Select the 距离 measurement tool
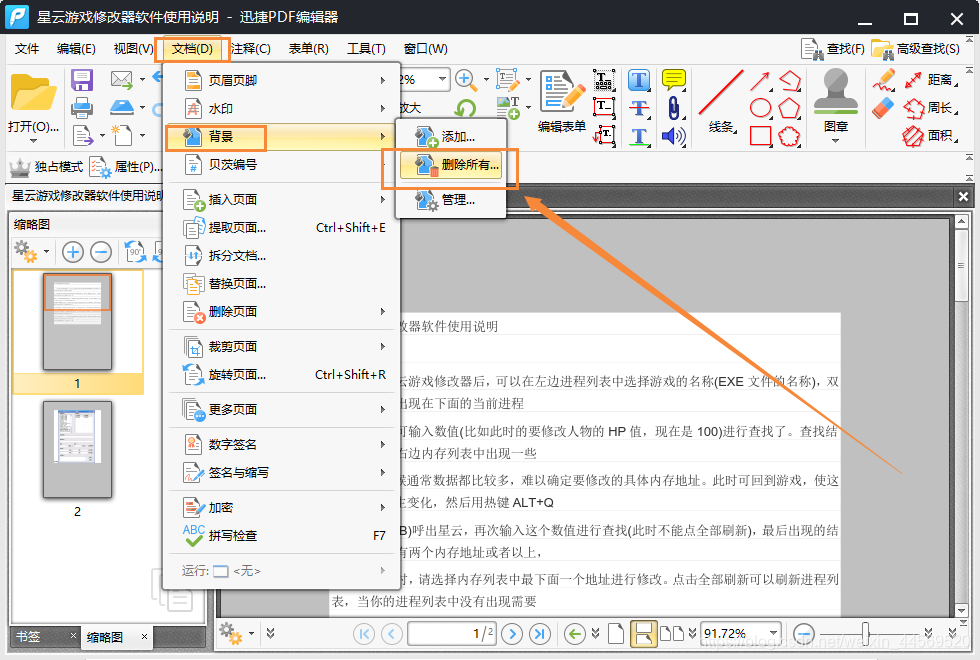This screenshot has width=980, height=660. tap(931, 80)
